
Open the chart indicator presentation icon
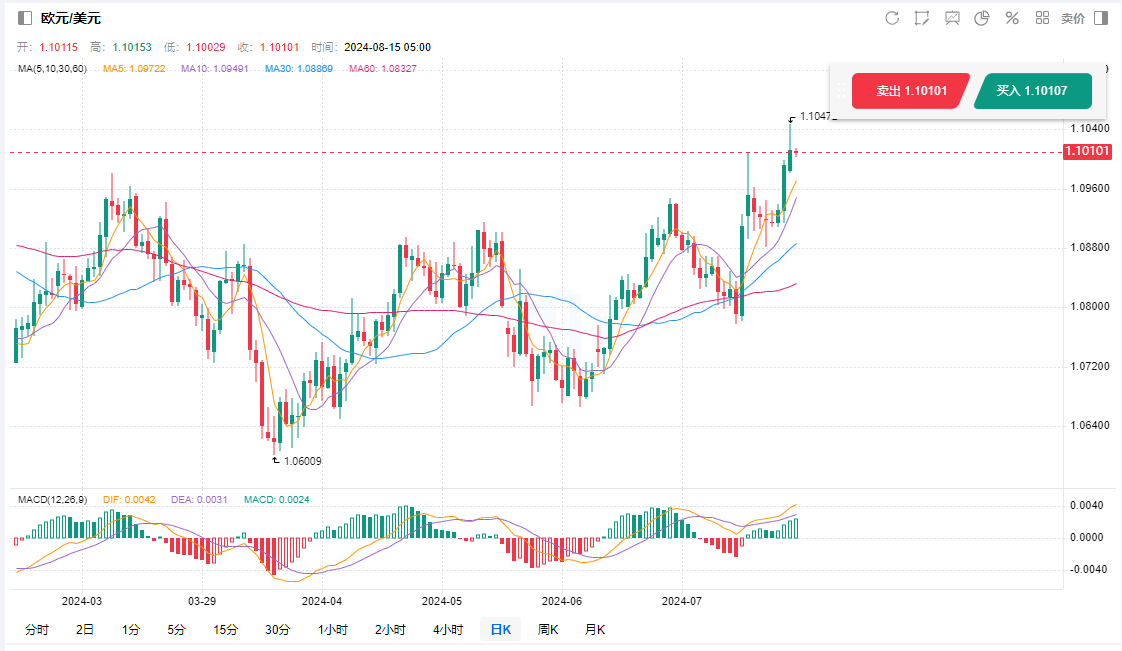[x=952, y=18]
